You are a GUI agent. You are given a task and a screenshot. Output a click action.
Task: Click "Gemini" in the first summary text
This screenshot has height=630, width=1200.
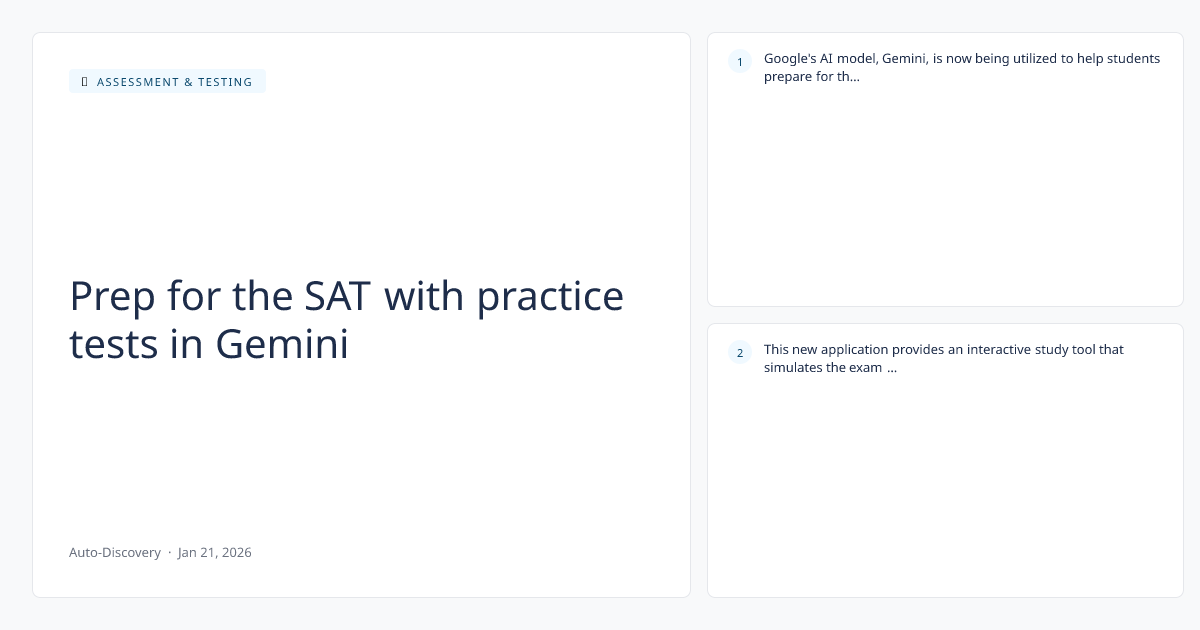click(905, 58)
